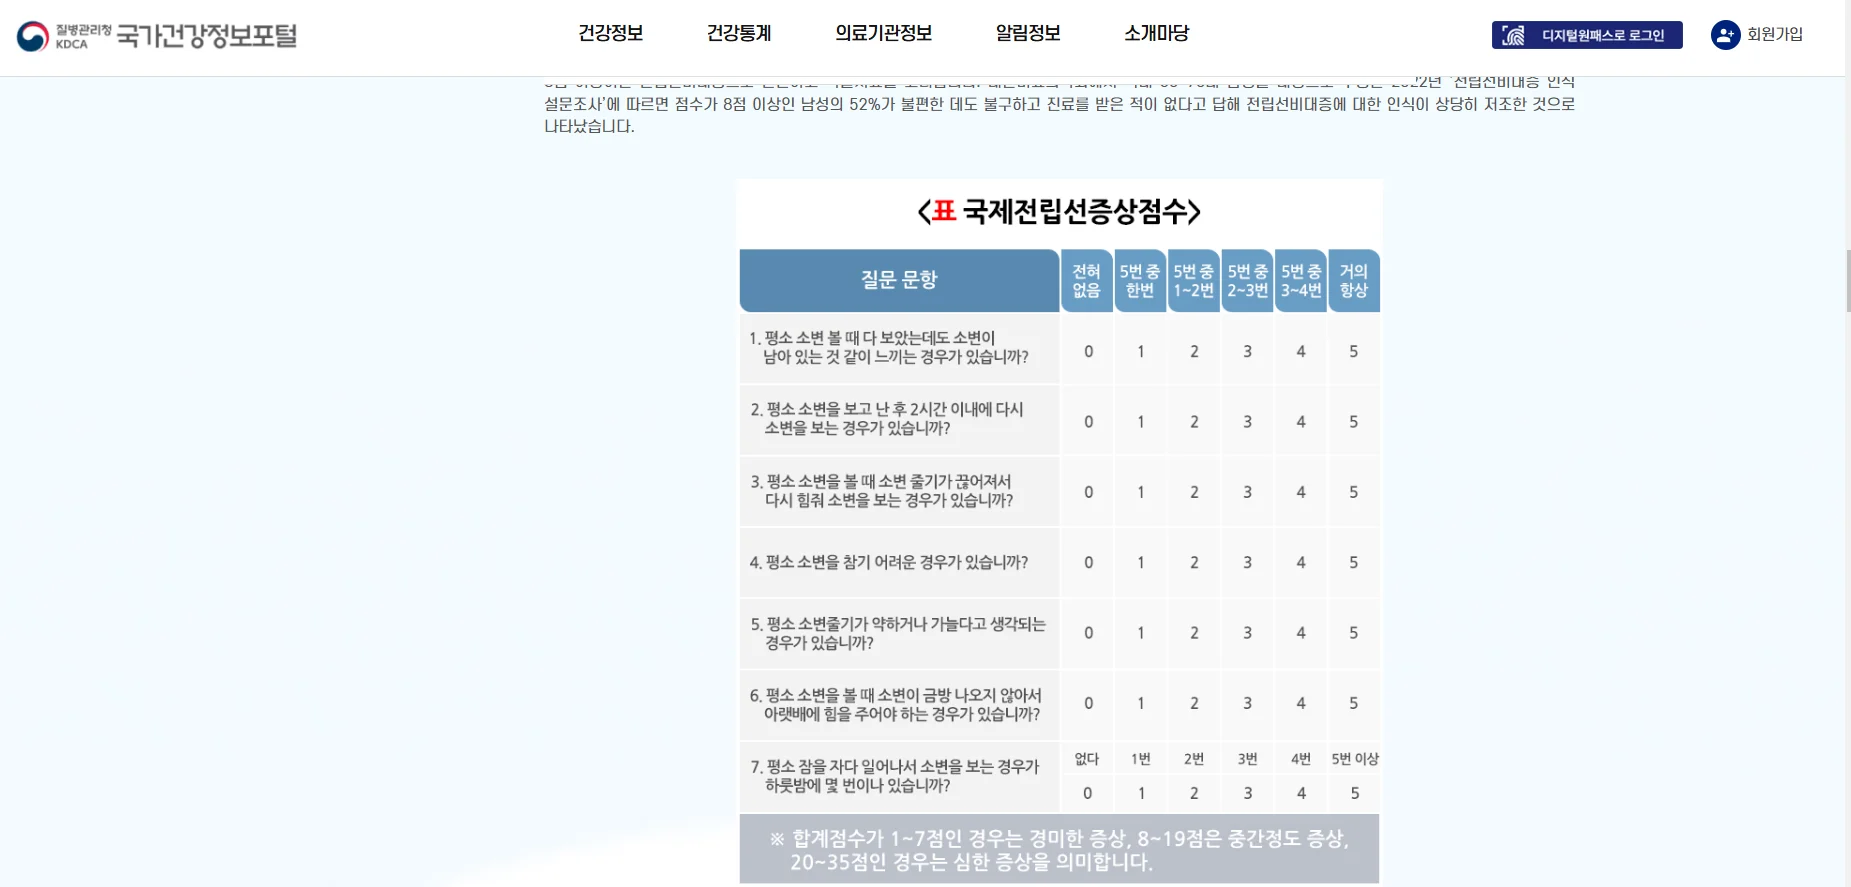1851x887 pixels.
Task: Open the 알림정보 menu
Action: pyautogui.click(x=1028, y=33)
